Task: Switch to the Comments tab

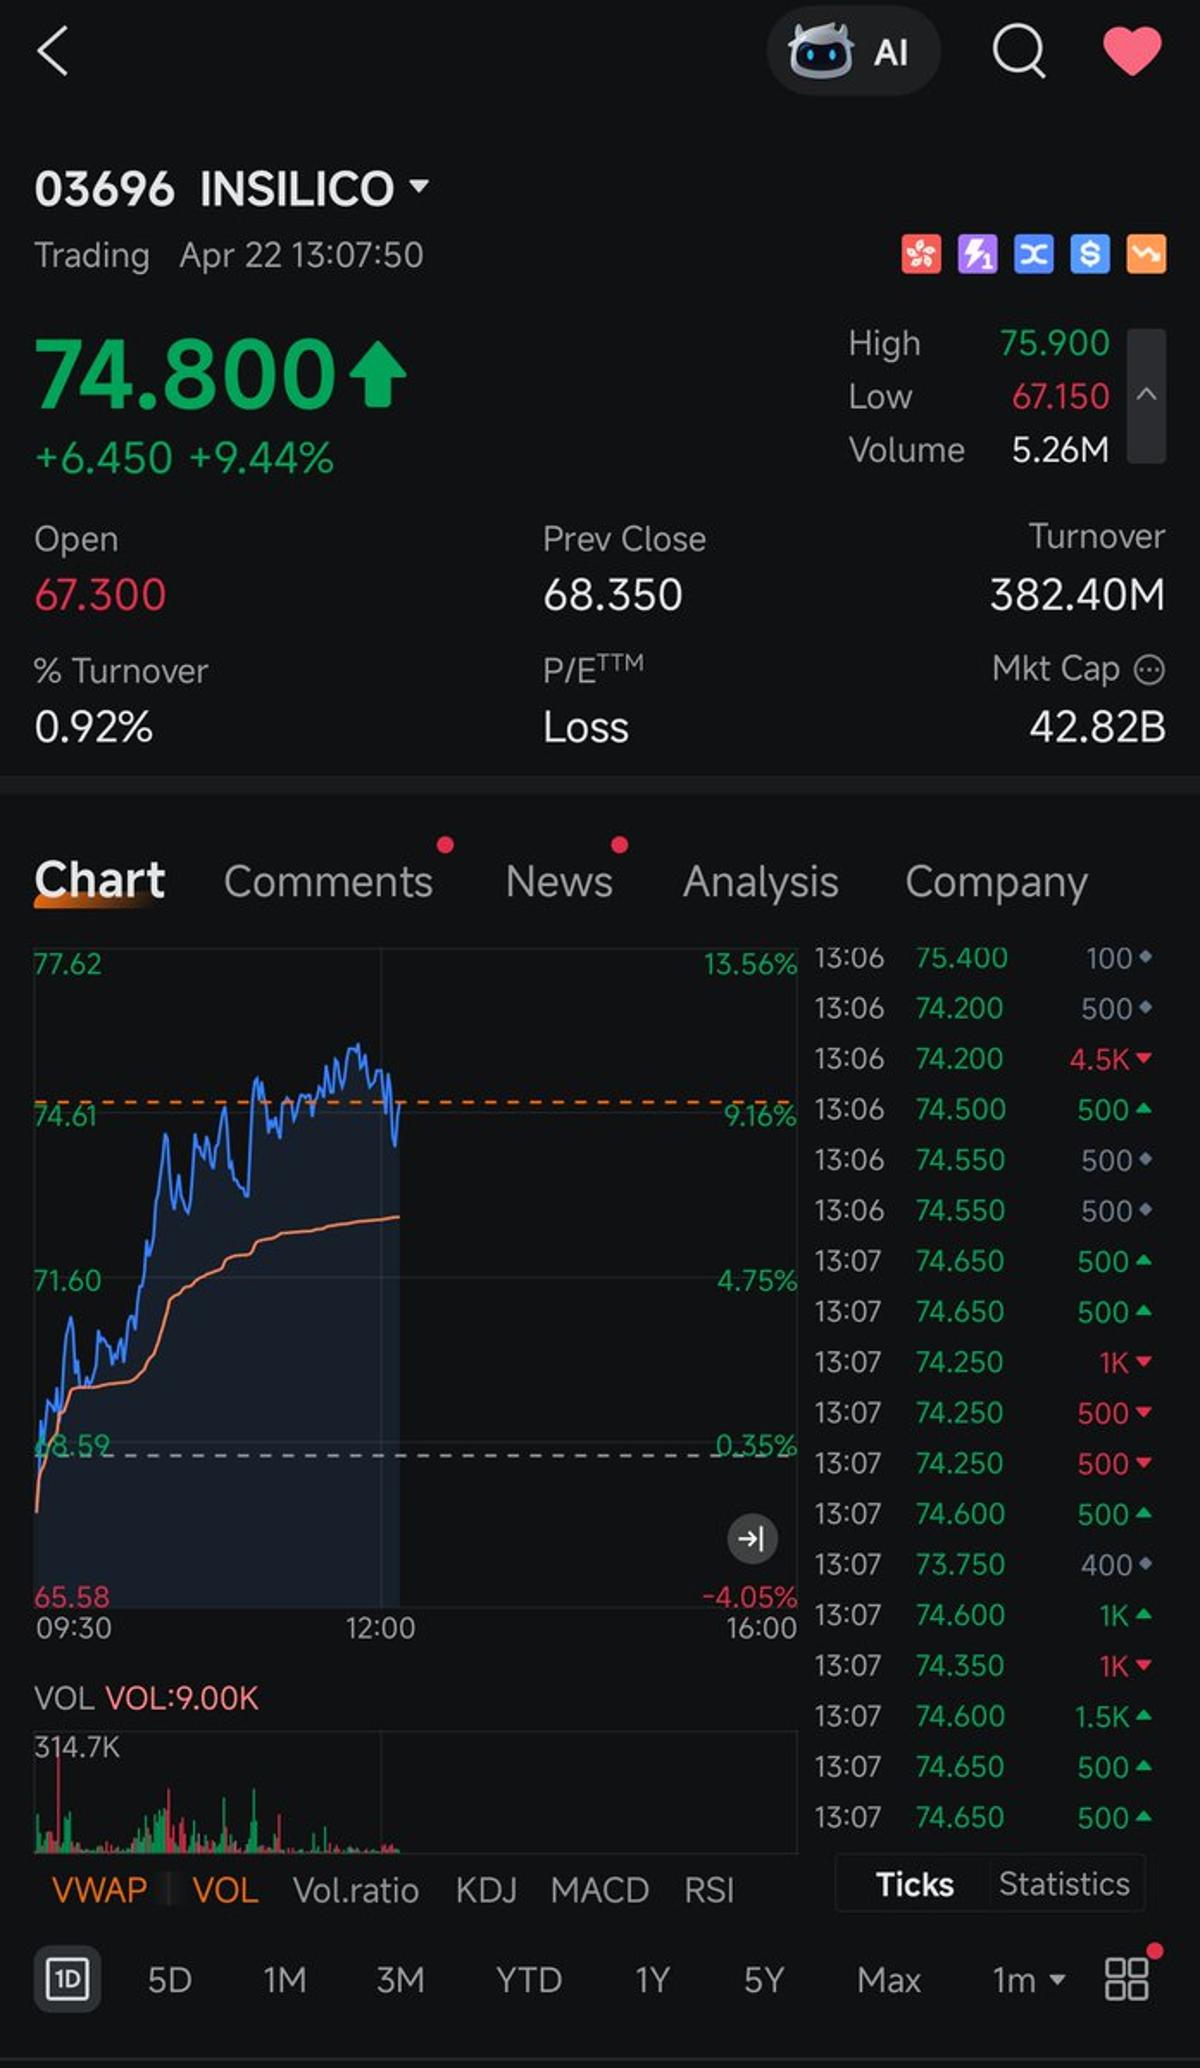Action: pyautogui.click(x=328, y=881)
